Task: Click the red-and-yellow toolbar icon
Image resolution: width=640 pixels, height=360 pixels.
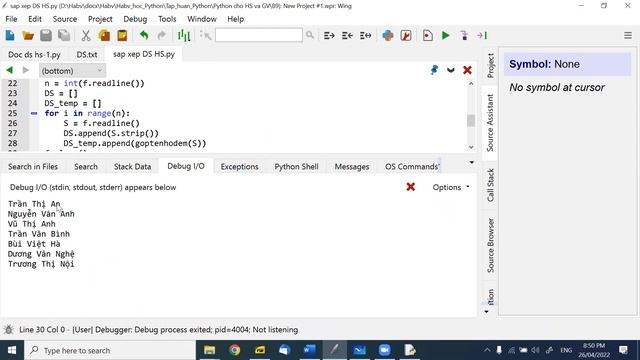Action: [x=406, y=36]
